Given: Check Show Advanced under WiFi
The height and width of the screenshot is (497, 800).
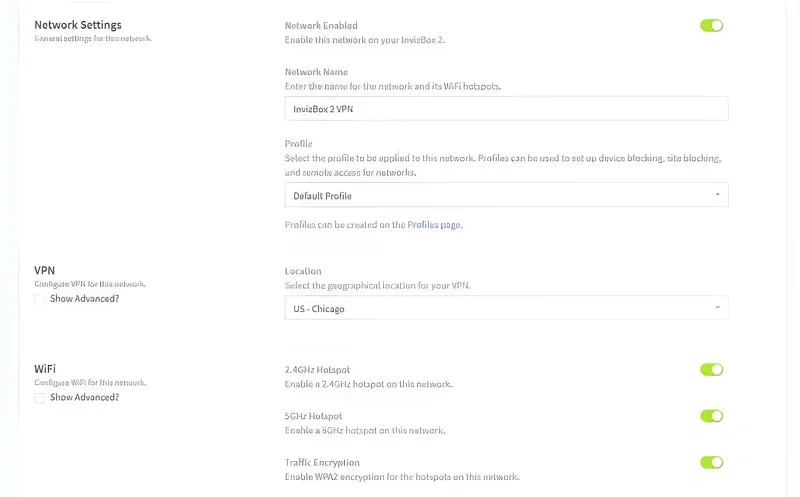Looking at the screenshot, I should coord(40,397).
